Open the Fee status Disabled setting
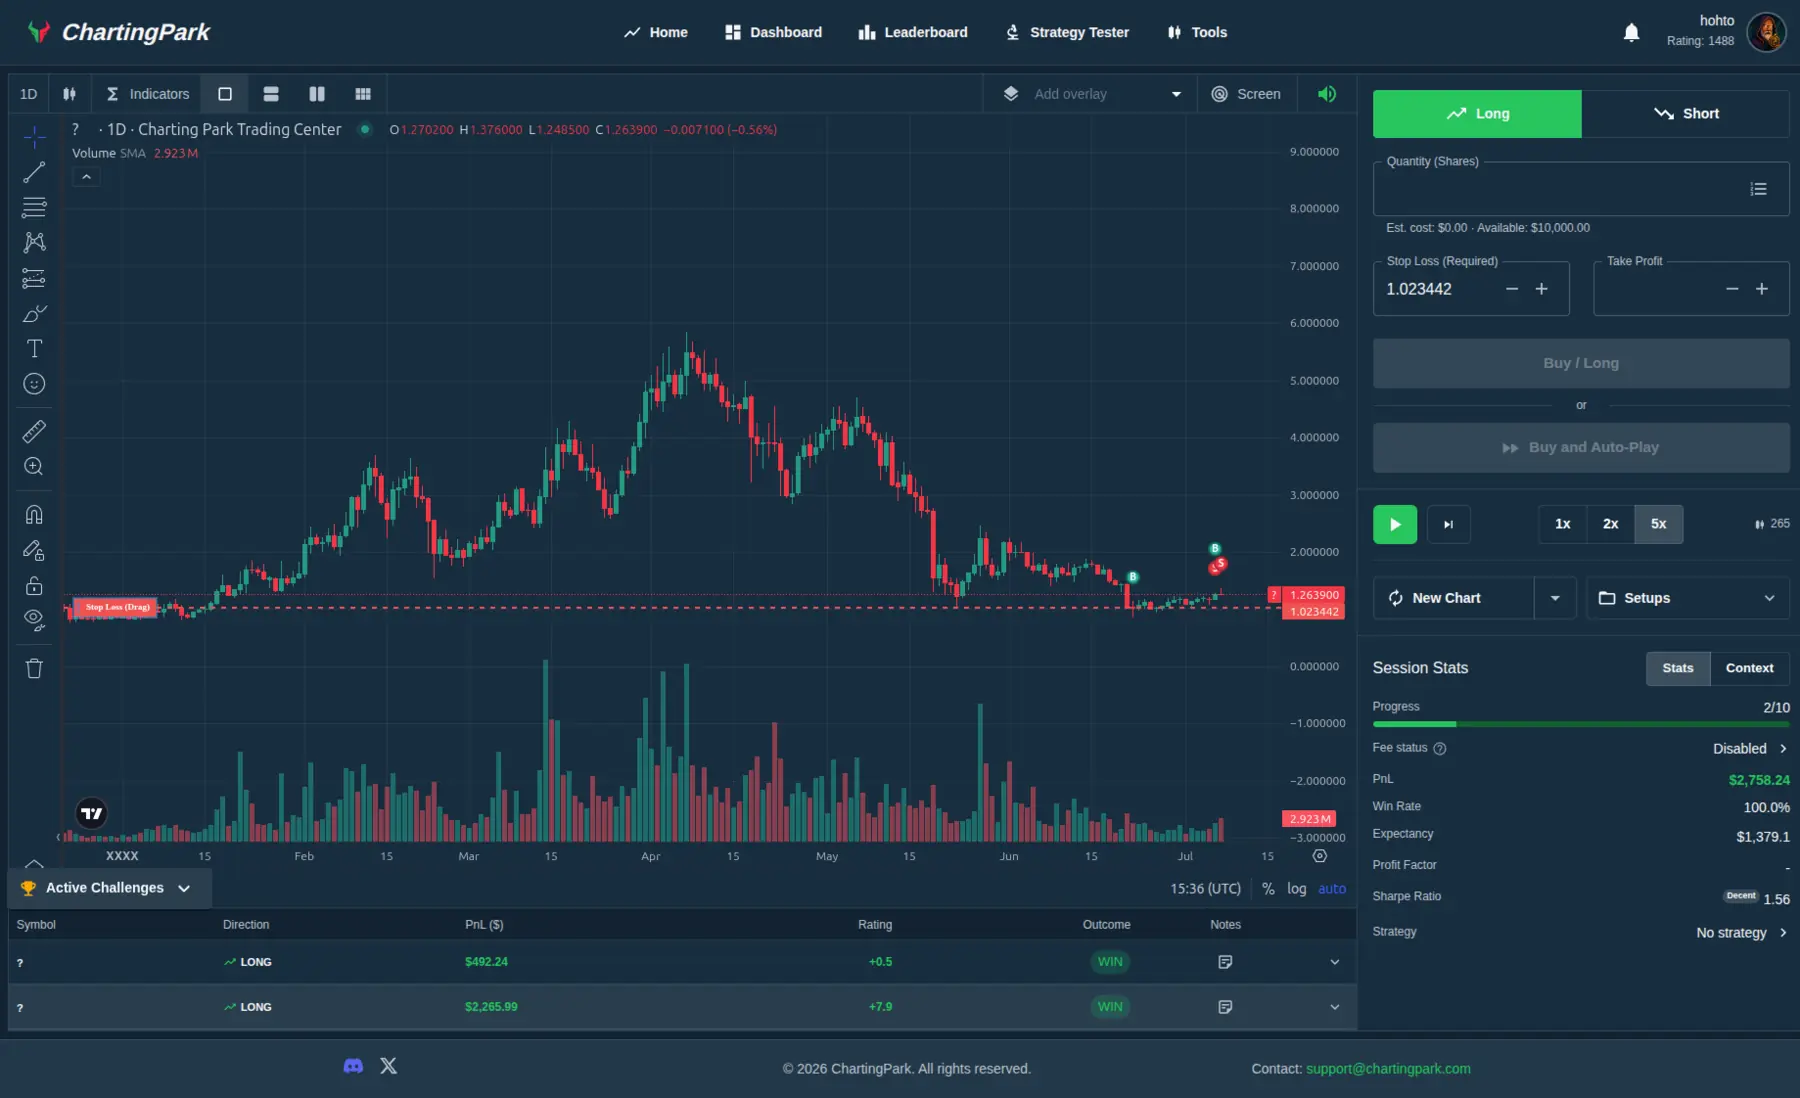This screenshot has width=1800, height=1098. pos(1750,749)
